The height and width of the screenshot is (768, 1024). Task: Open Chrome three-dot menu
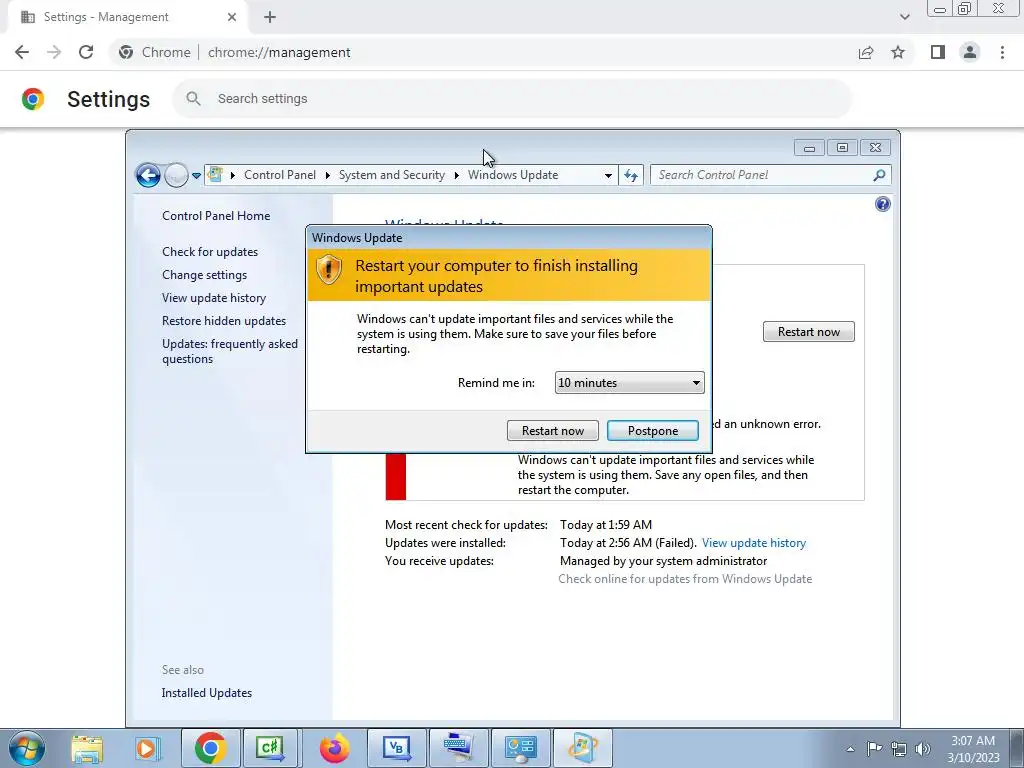[1002, 52]
